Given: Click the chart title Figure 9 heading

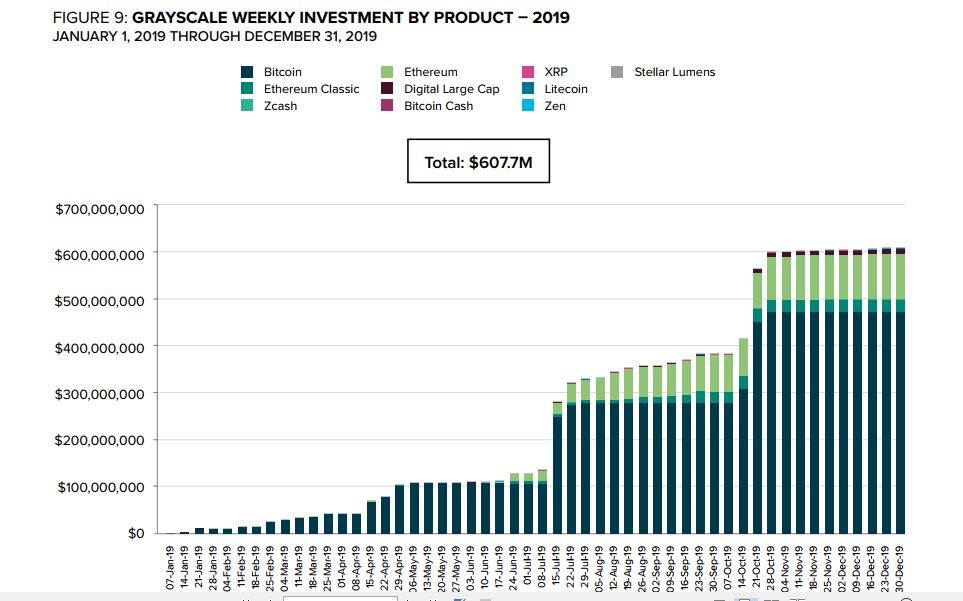Looking at the screenshot, I should 312,18.
